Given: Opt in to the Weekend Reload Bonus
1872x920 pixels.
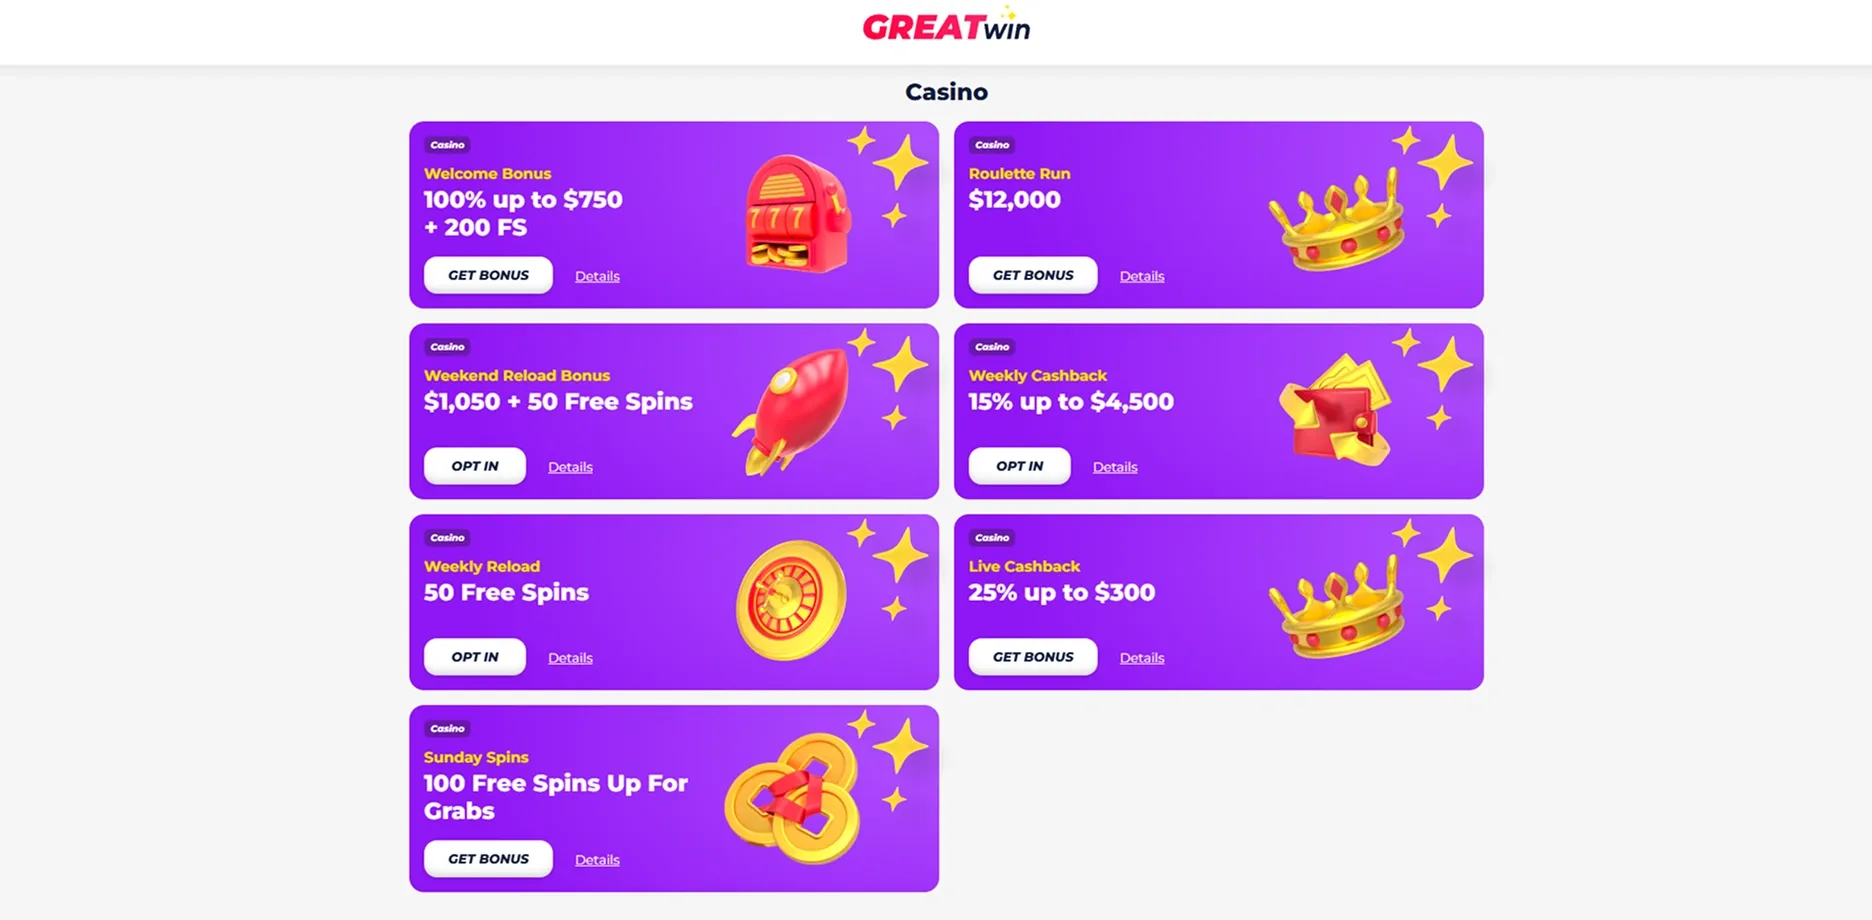Looking at the screenshot, I should tap(474, 465).
